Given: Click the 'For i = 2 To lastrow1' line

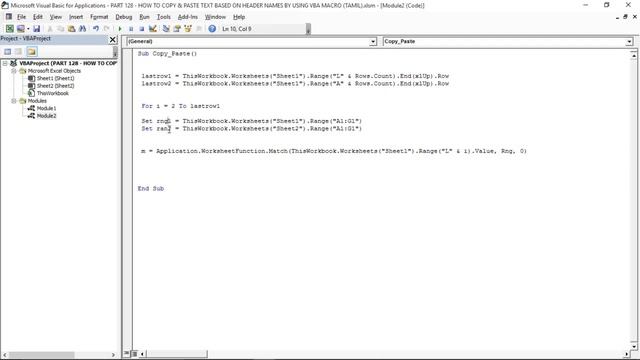Looking at the screenshot, I should click(x=180, y=106).
